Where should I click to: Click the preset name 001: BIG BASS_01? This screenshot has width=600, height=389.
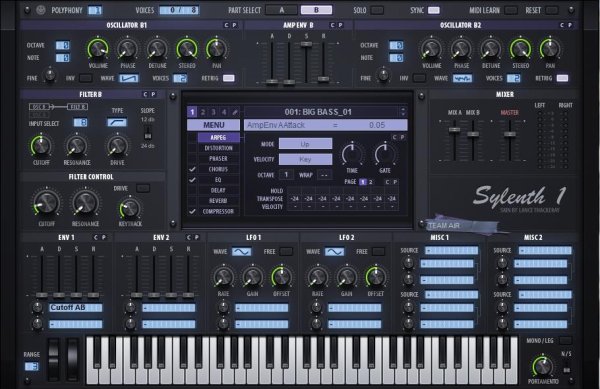click(318, 112)
